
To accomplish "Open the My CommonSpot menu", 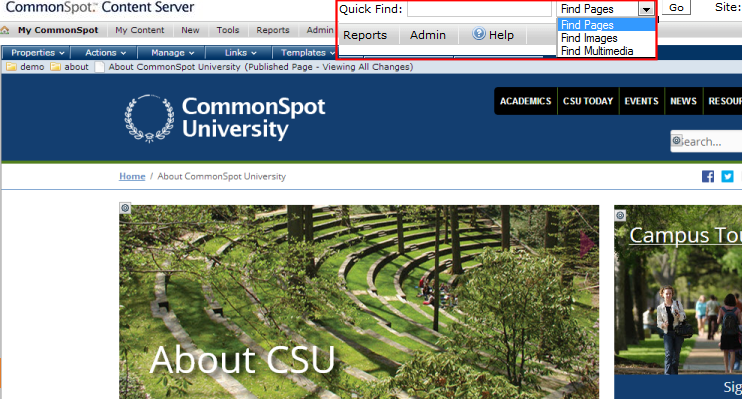I will tap(58, 30).
